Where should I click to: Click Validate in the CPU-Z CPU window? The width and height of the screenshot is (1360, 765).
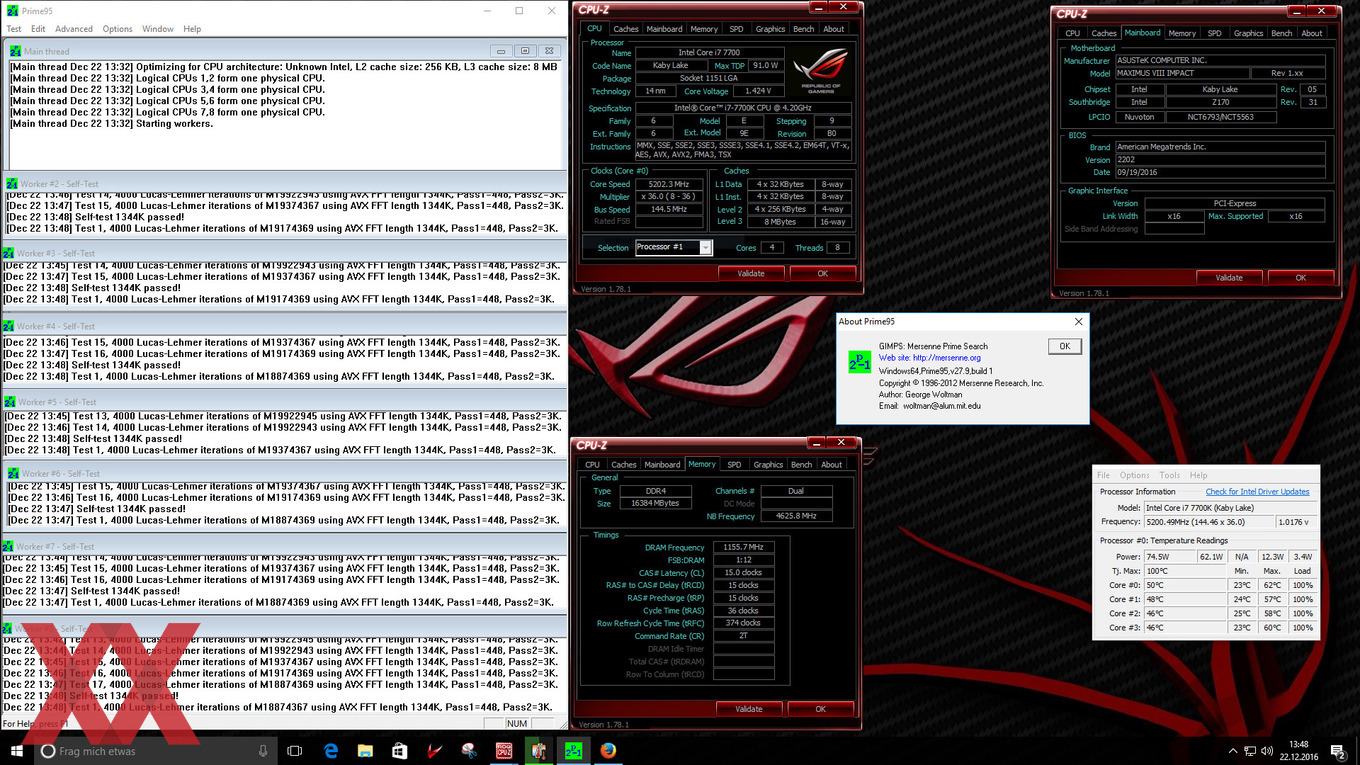(x=751, y=273)
